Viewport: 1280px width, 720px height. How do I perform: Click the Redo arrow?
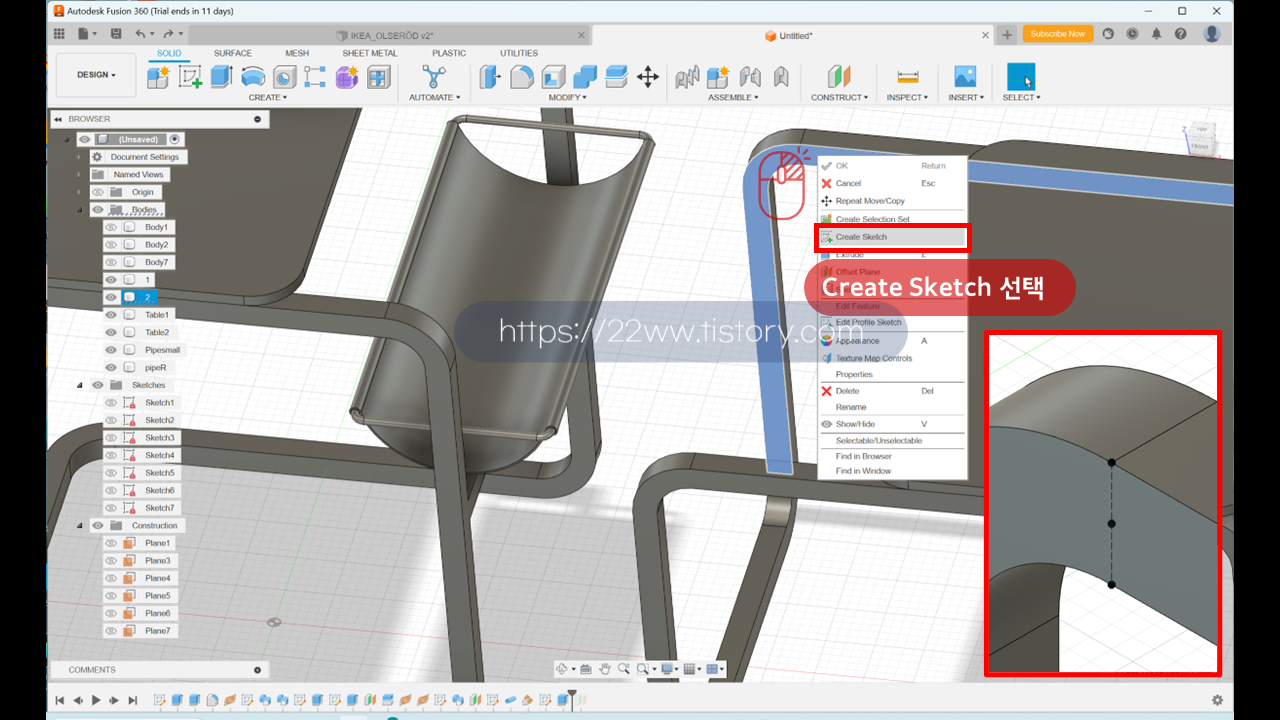pyautogui.click(x=167, y=34)
